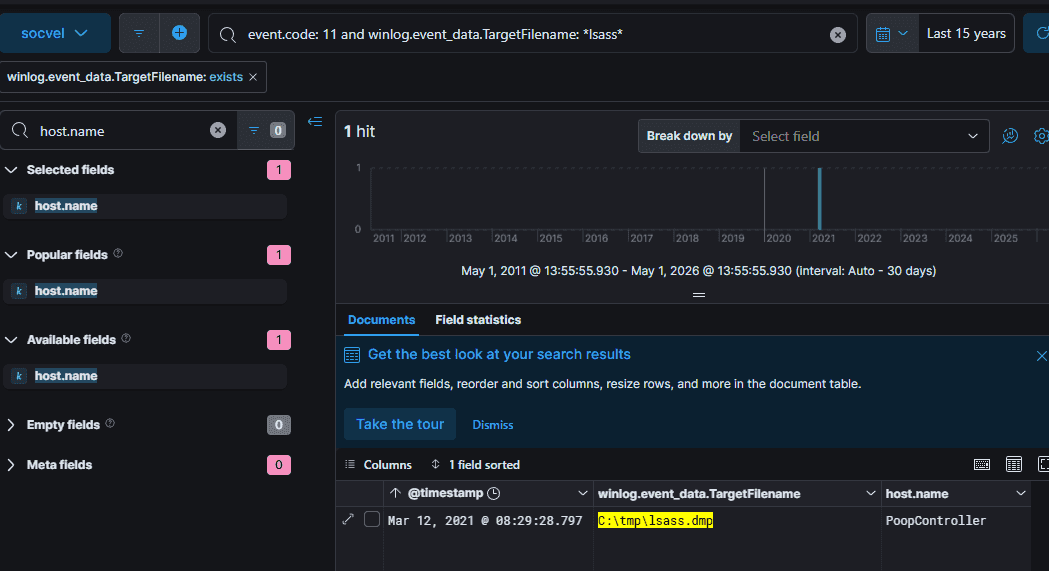Open the calendar quick date menu
Screen dimensions: 1049x571
(x=891, y=33)
